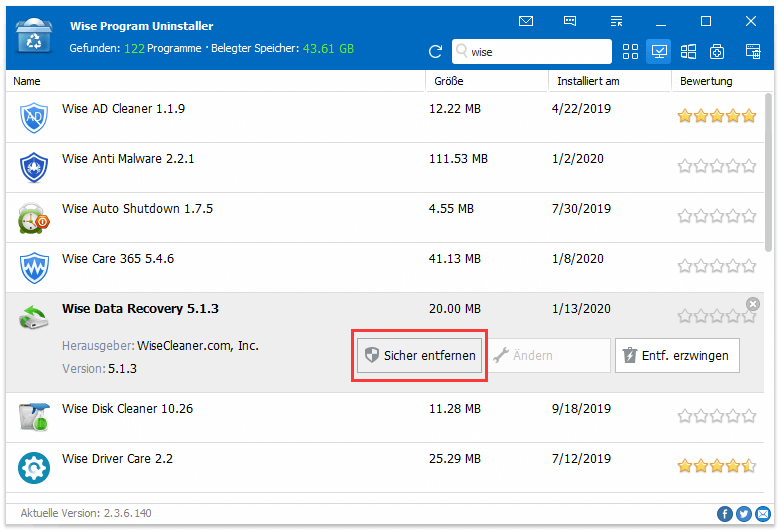Select the desktop programs monitor icon

tap(659, 51)
